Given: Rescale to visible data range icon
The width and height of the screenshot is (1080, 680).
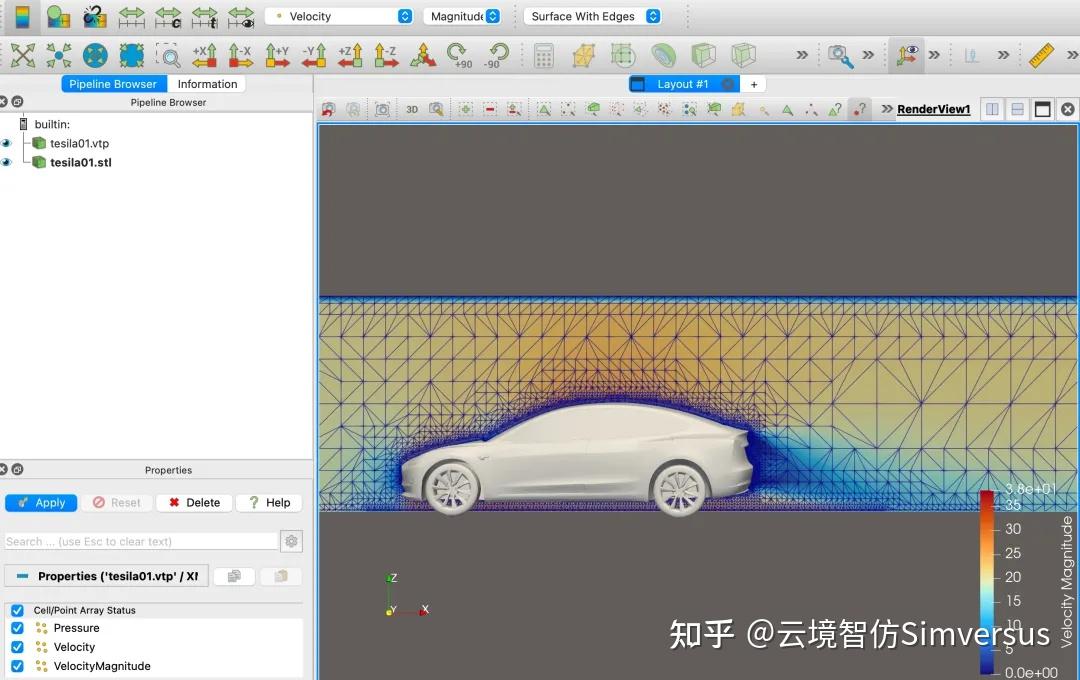Looking at the screenshot, I should coord(241,17).
